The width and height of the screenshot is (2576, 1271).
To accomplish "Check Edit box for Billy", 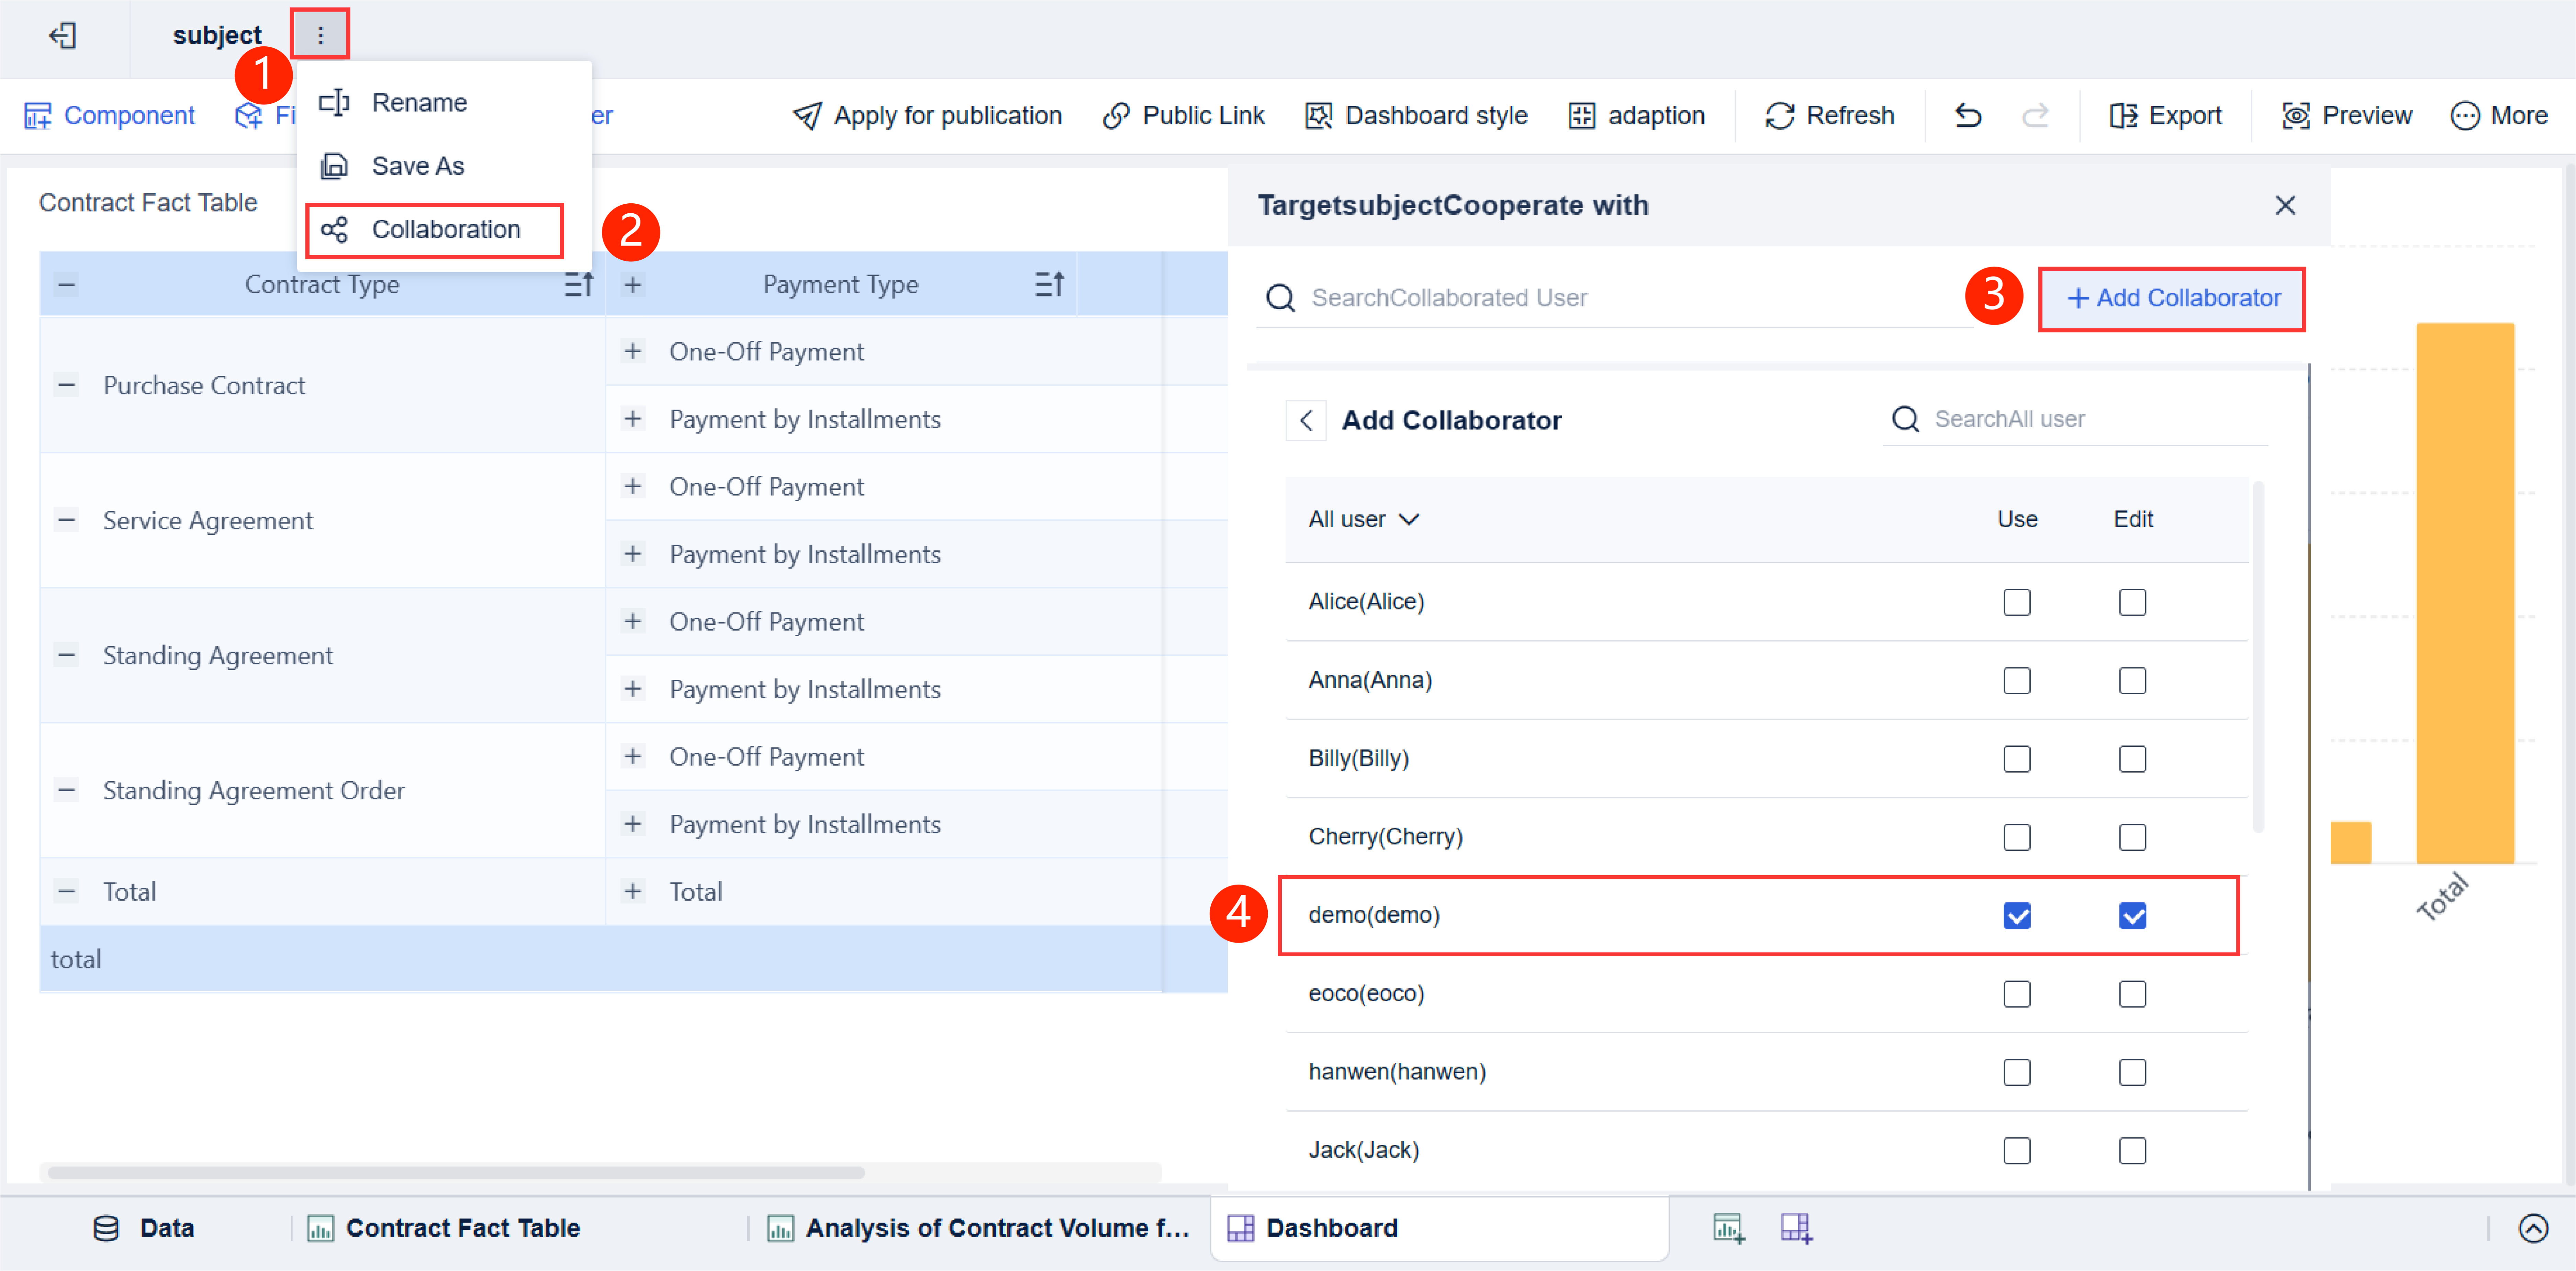I will [2132, 759].
